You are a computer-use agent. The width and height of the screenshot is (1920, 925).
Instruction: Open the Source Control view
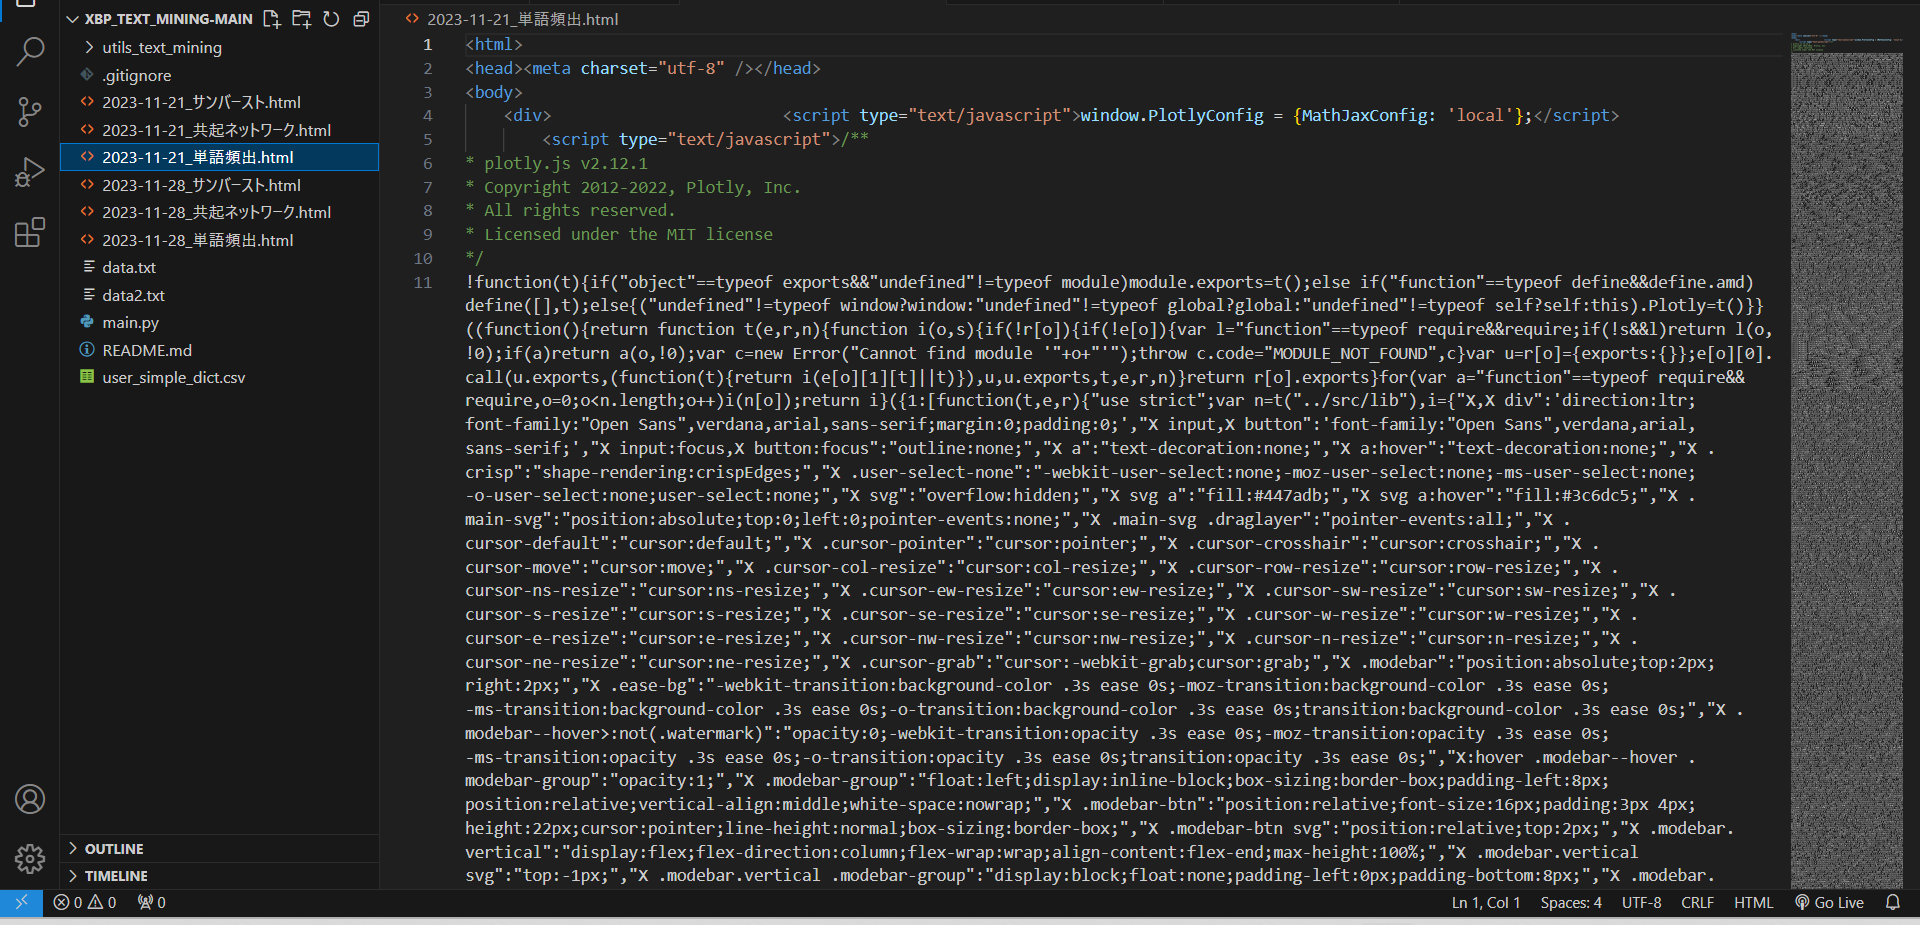30,111
